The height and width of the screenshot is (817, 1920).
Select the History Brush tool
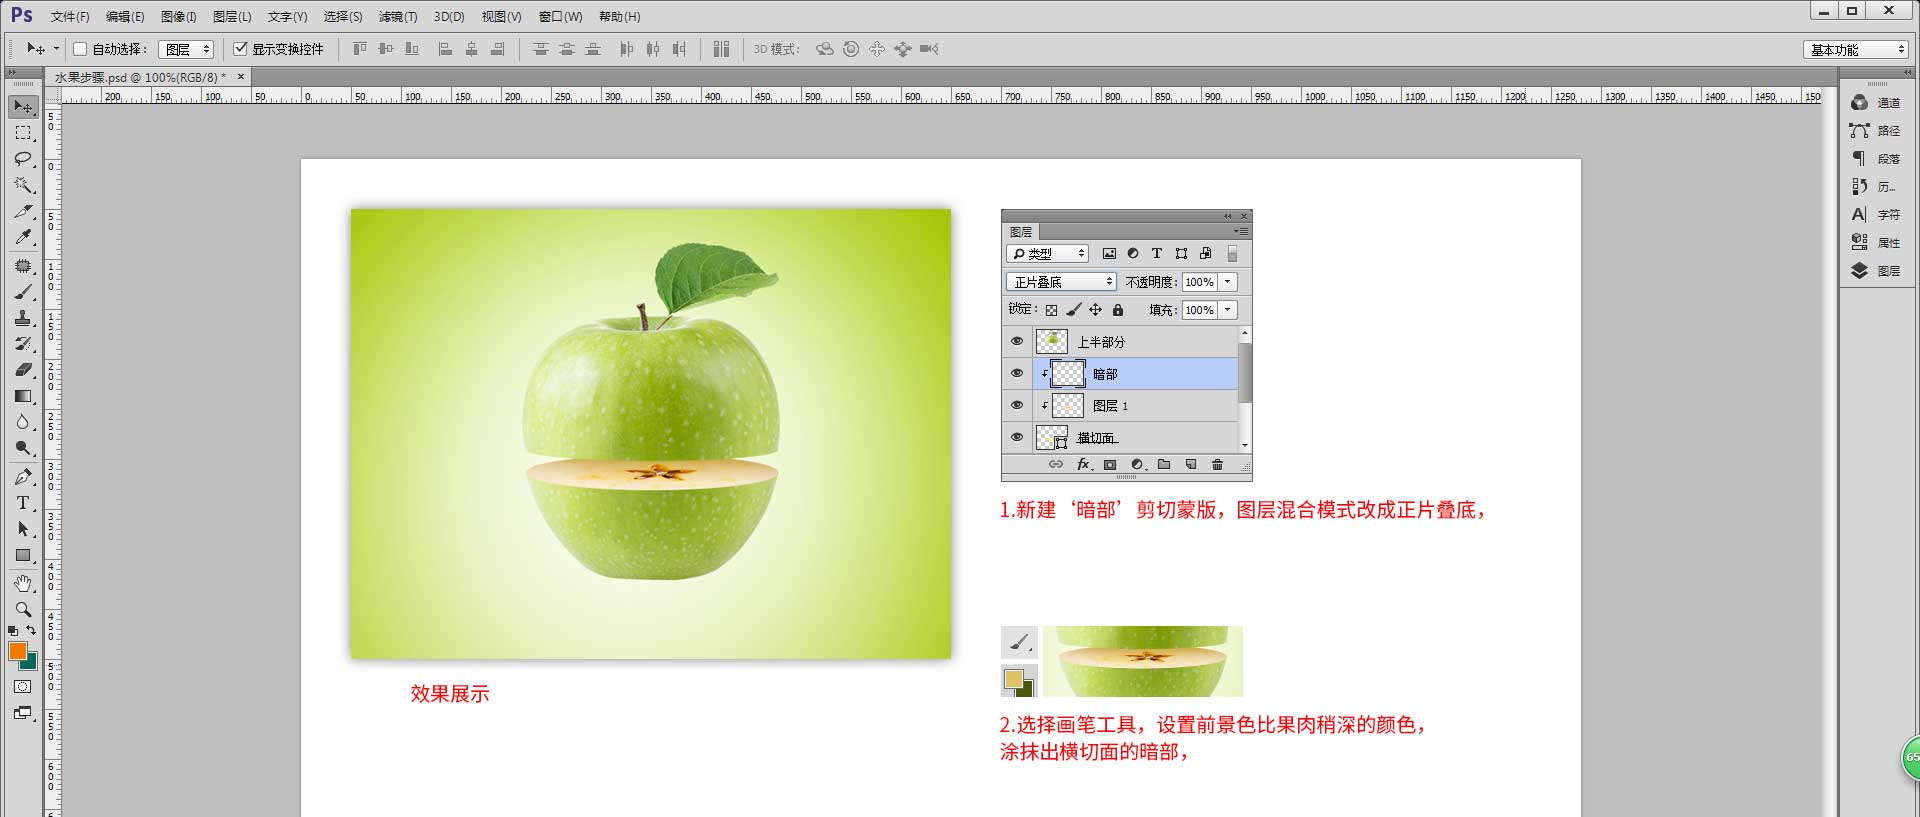tap(23, 344)
